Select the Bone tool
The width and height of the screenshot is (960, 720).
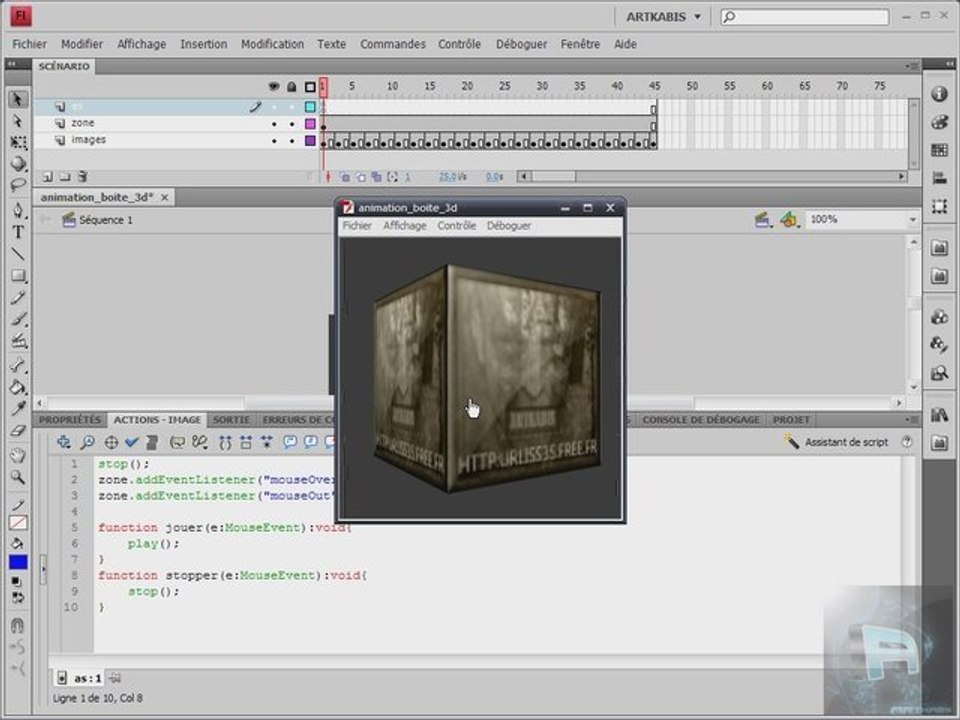[x=18, y=365]
